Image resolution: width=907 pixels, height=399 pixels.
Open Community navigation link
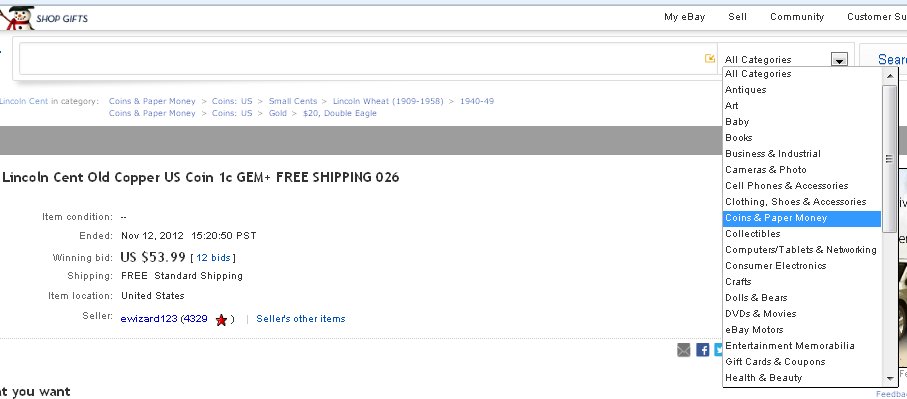click(797, 17)
